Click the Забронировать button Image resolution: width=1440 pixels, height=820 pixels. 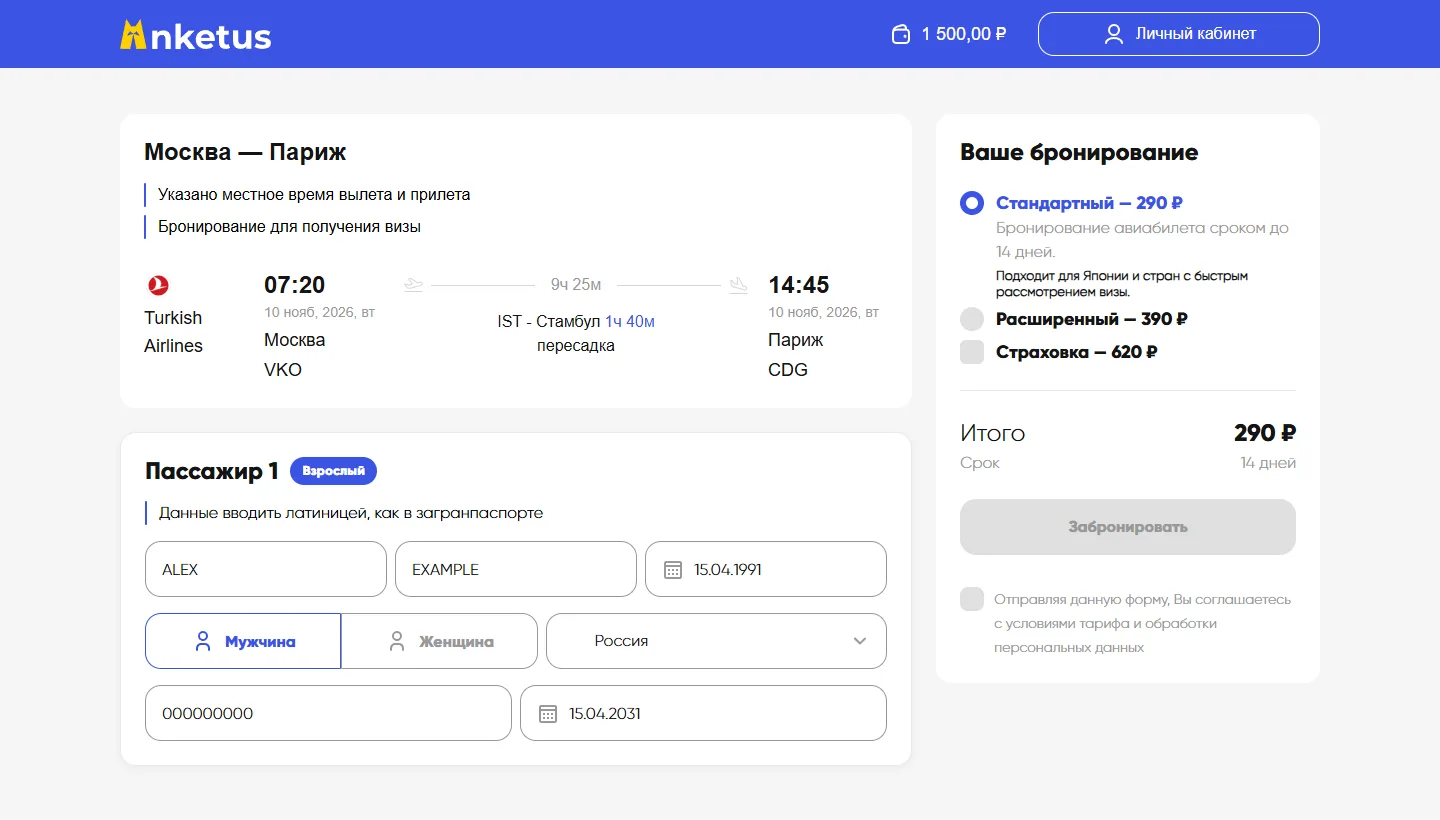pos(1128,527)
